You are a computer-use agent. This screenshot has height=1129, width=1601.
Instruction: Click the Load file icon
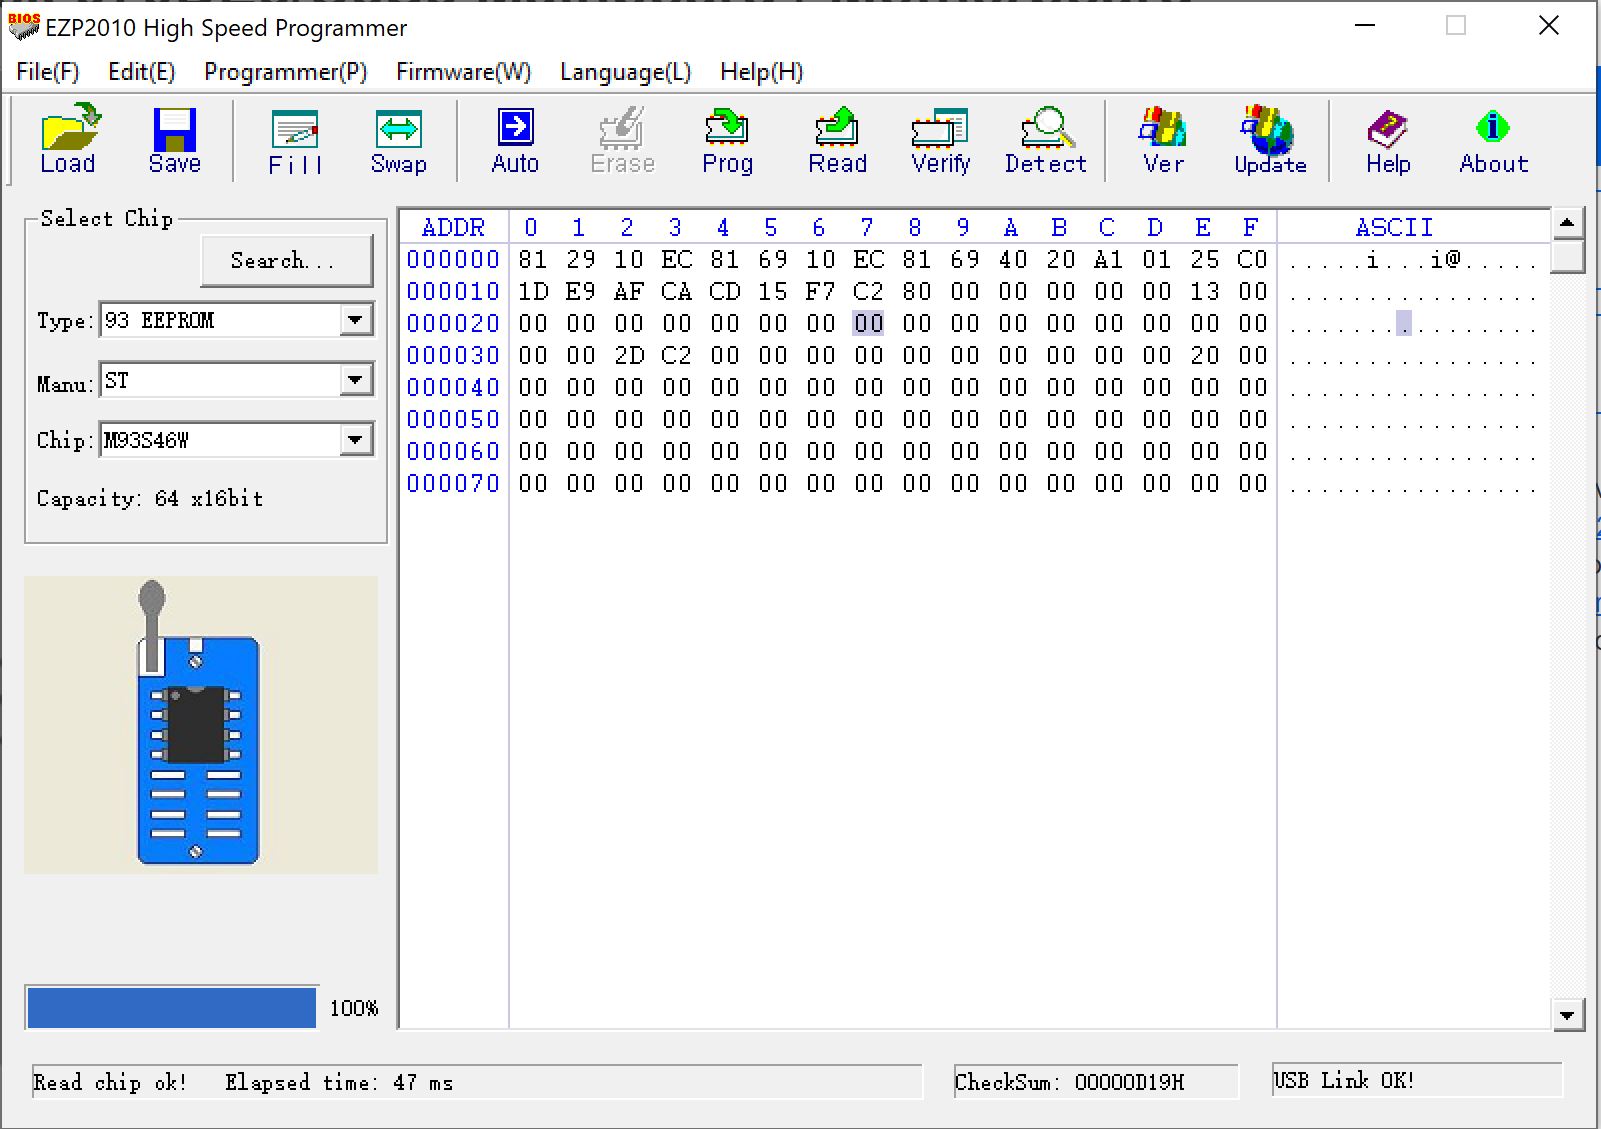tap(68, 140)
